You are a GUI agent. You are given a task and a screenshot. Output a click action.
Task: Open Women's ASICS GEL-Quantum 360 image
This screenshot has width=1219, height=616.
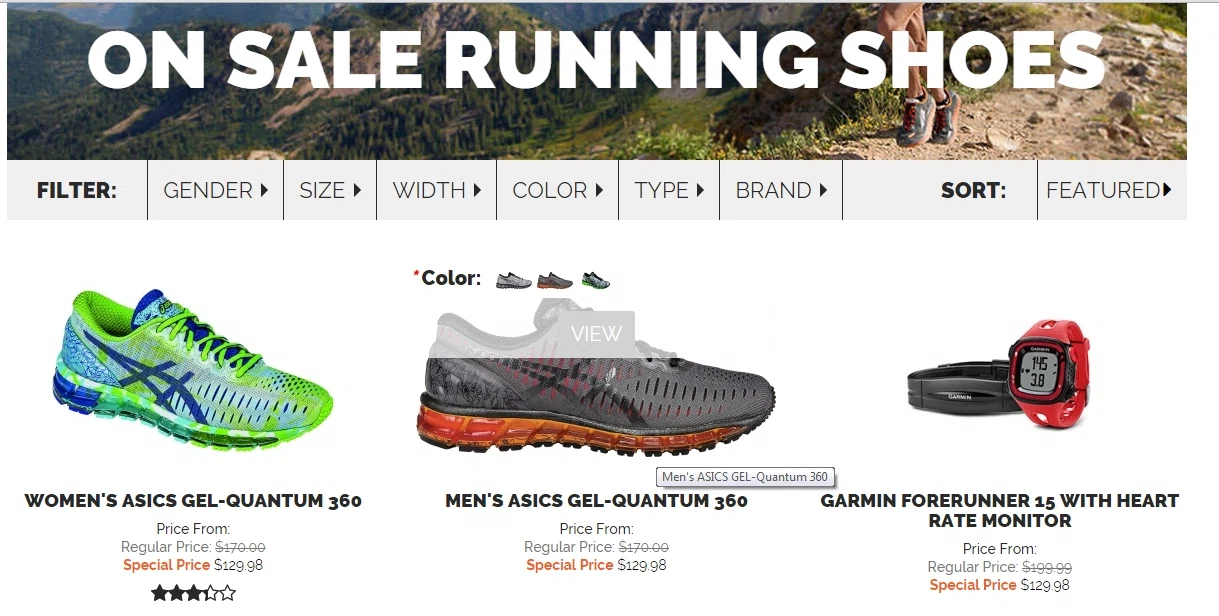click(193, 369)
